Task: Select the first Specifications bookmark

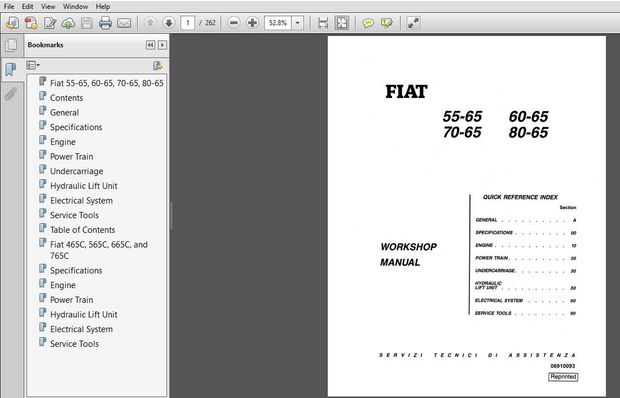Action: [x=76, y=127]
